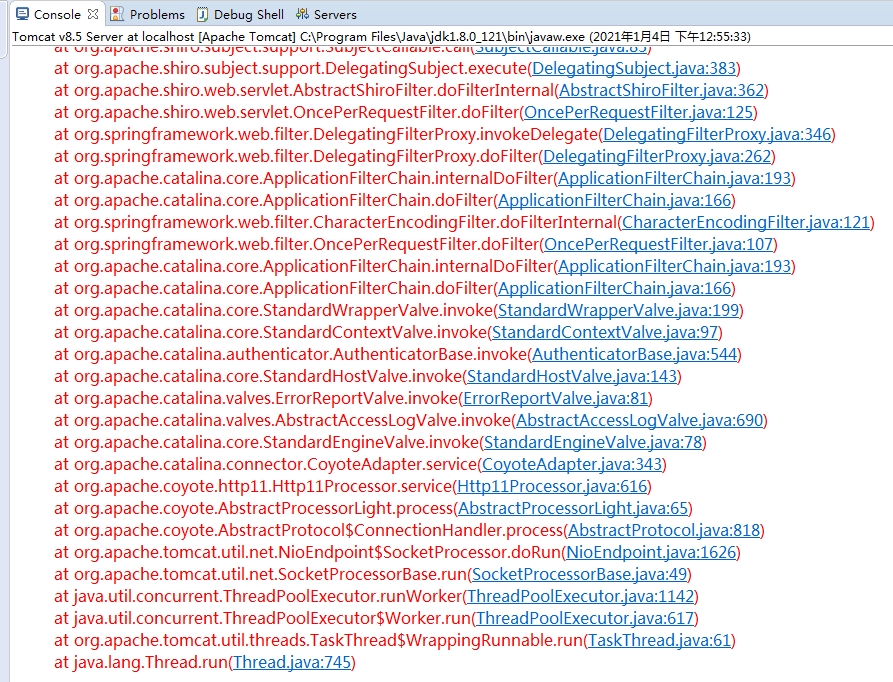Jump to AbstractProtocol.java:818
This screenshot has height=682, width=893.
pyautogui.click(x=664, y=531)
